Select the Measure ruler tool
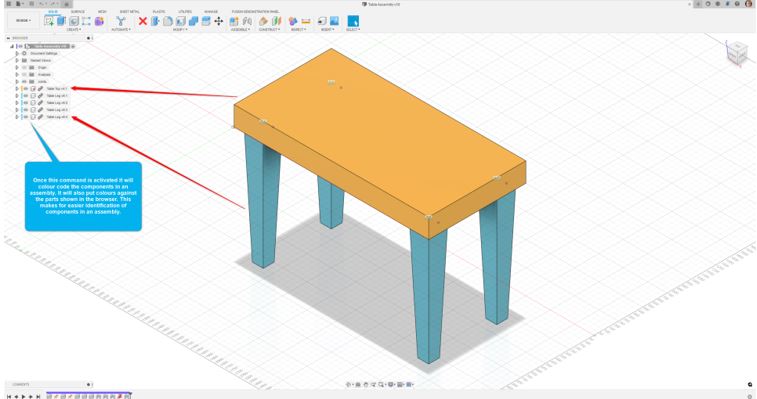757x399 pixels. coord(306,21)
